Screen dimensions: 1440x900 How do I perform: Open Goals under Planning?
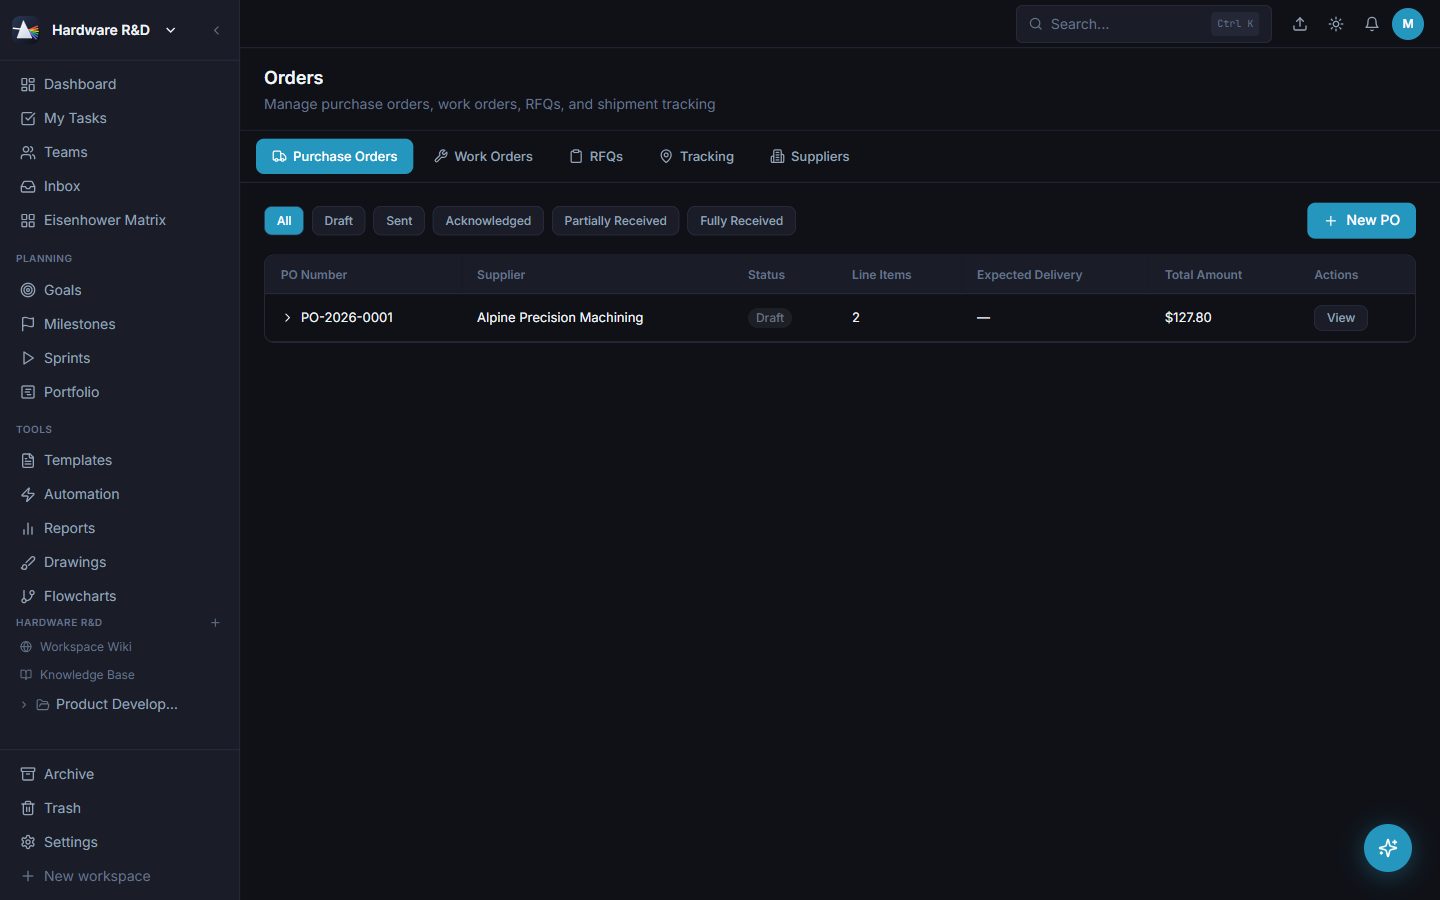(119, 290)
